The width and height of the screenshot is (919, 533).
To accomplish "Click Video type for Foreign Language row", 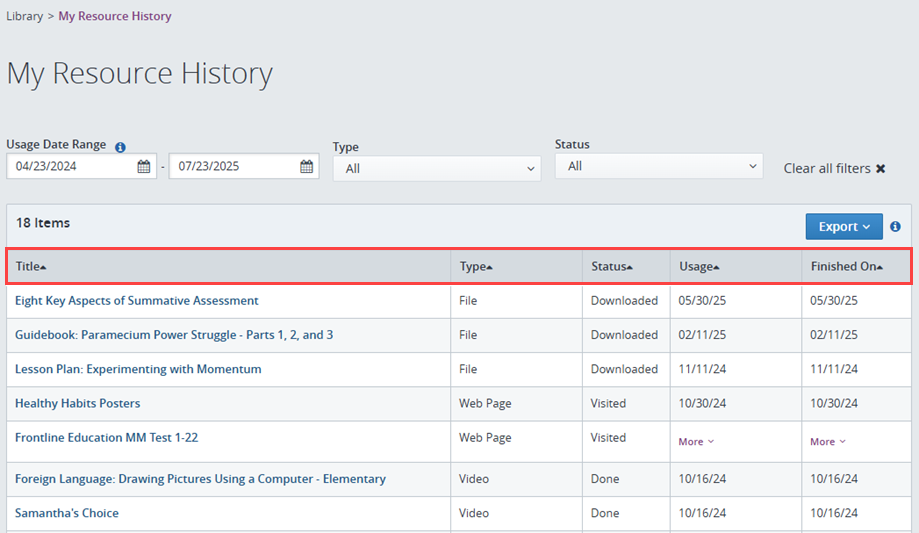I will pyautogui.click(x=474, y=478).
